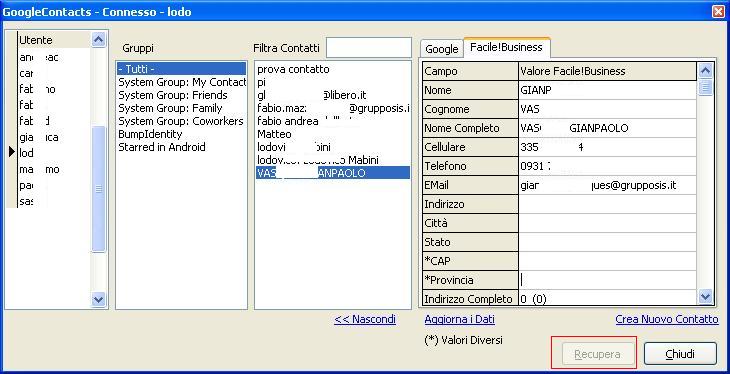Select the Facile!Business tab
The width and height of the screenshot is (730, 374).
pos(507,48)
